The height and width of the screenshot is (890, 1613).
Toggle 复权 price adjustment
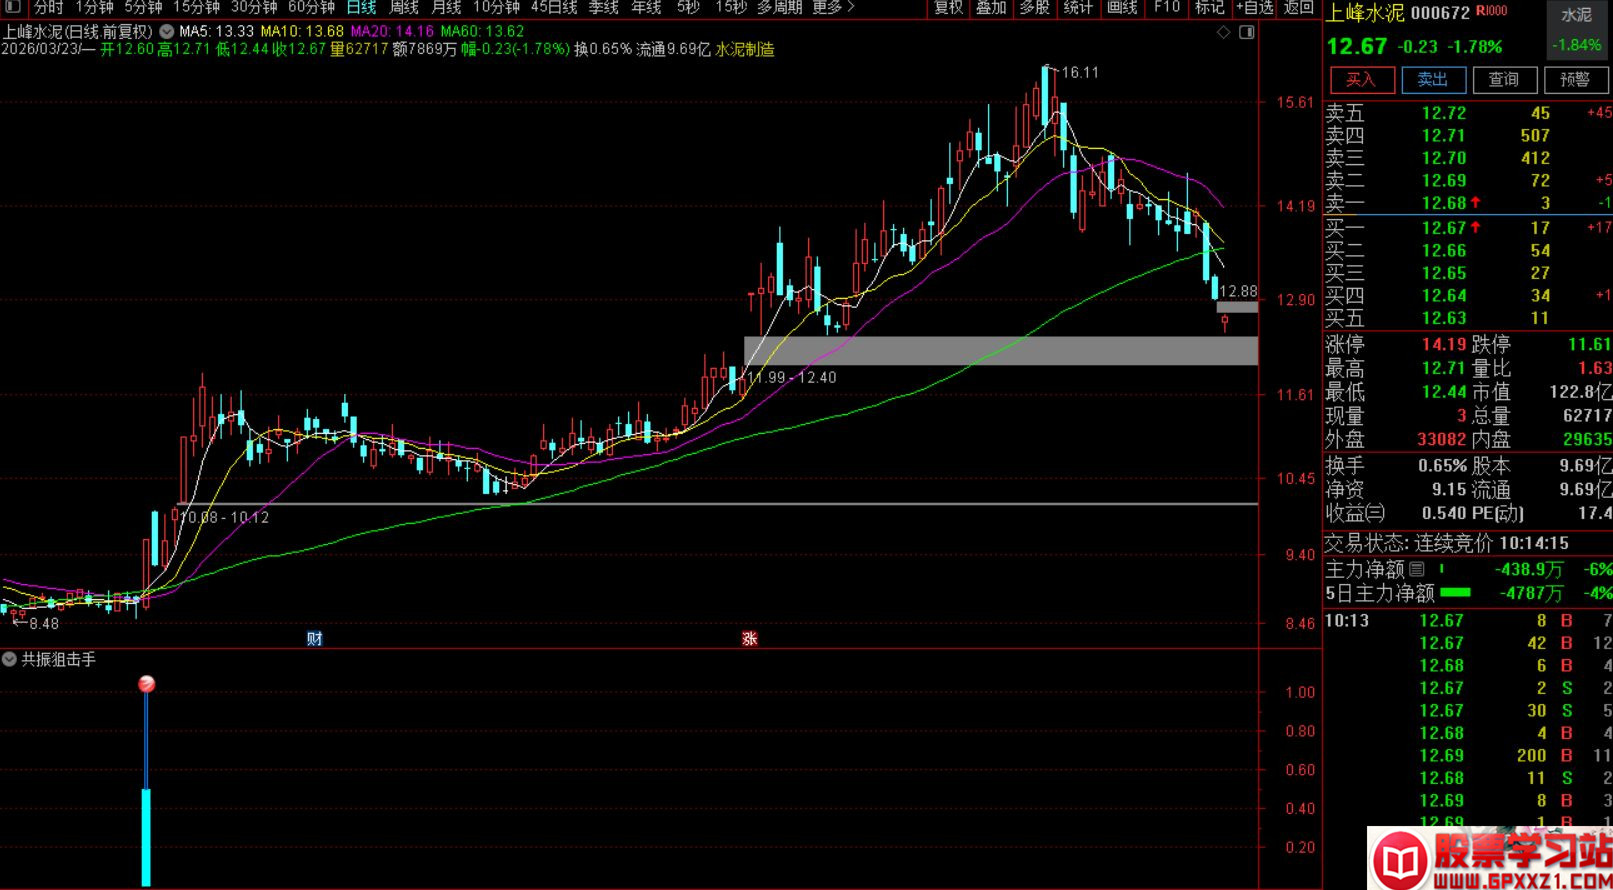pyautogui.click(x=948, y=7)
